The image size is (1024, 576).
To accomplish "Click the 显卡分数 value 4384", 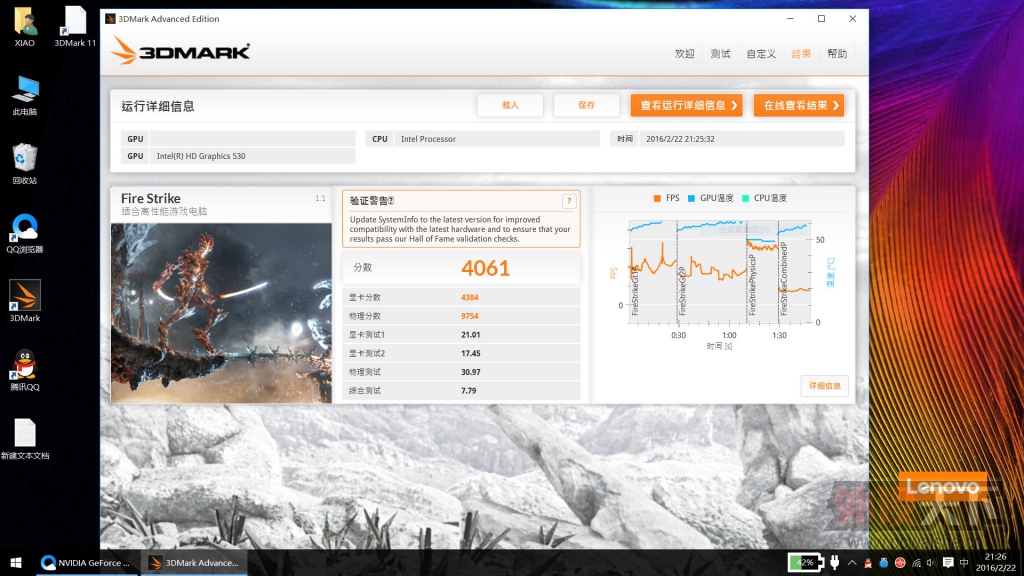I will click(470, 297).
